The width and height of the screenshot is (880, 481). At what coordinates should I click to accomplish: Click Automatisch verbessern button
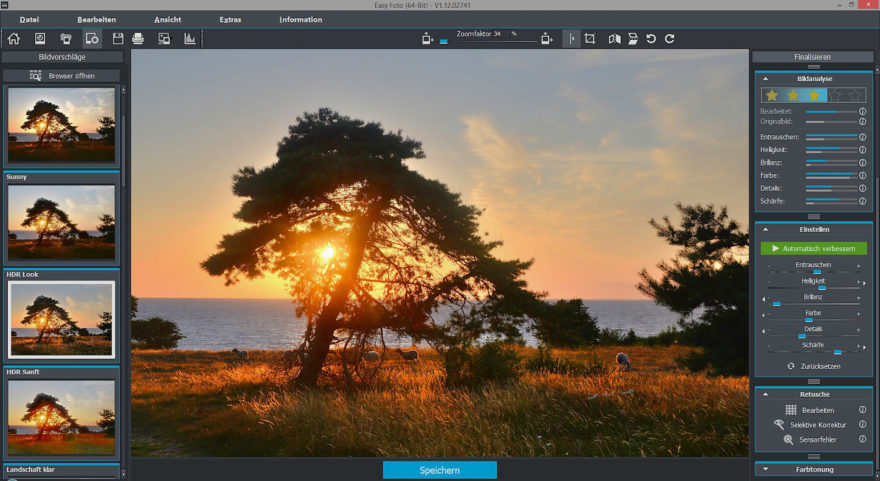click(x=813, y=248)
